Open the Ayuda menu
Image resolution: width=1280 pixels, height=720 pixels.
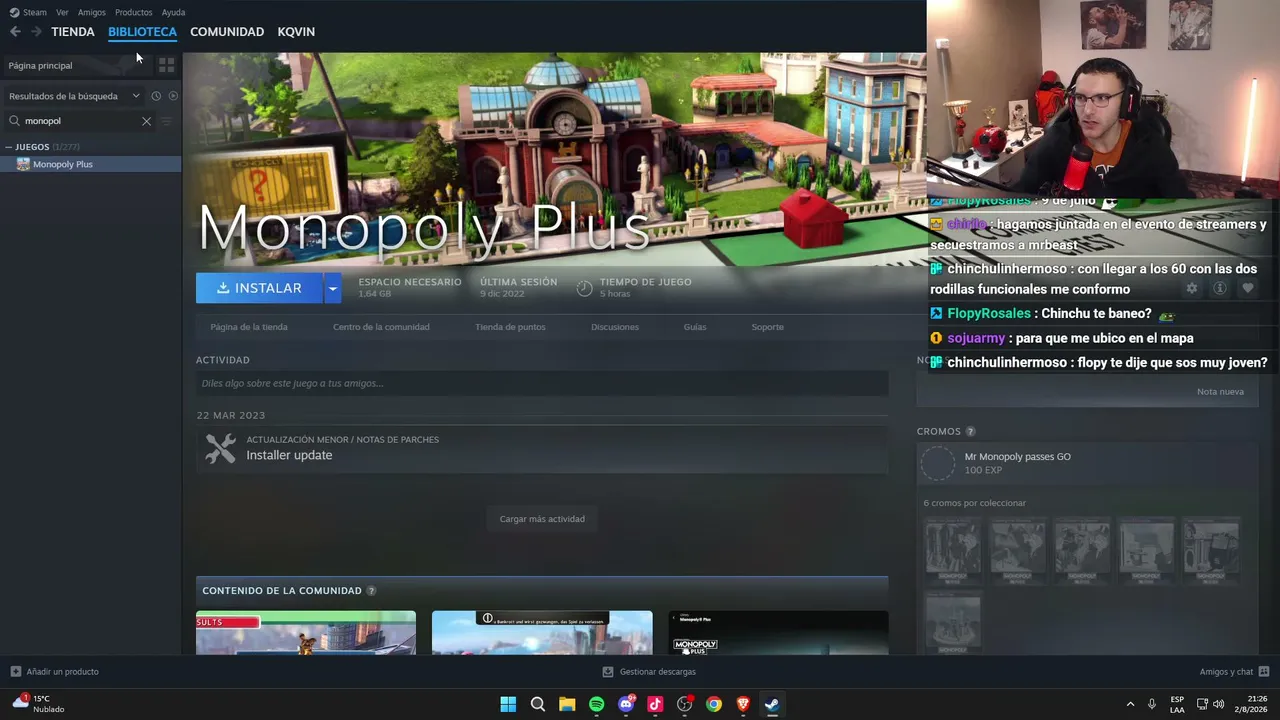coord(173,12)
